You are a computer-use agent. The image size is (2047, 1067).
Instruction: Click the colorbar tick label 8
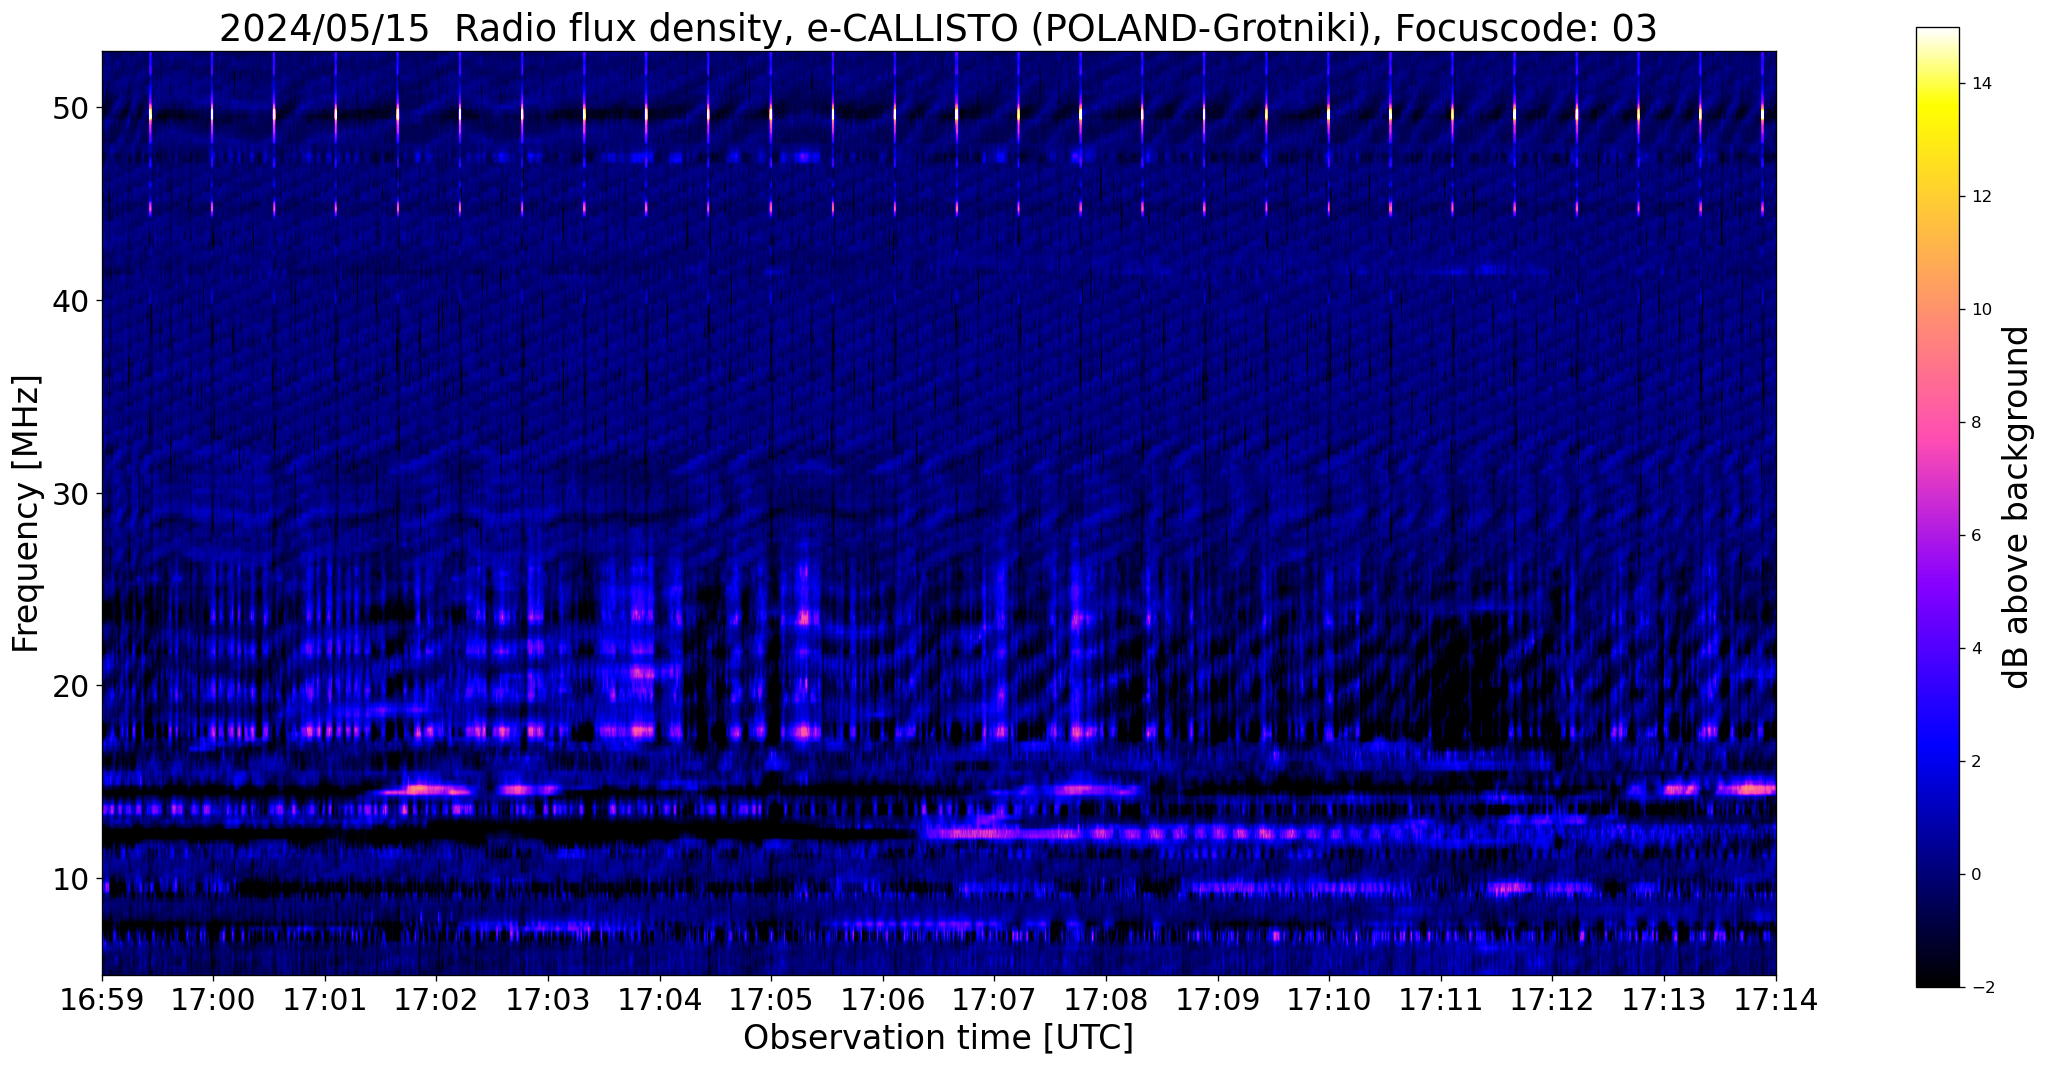(1975, 423)
